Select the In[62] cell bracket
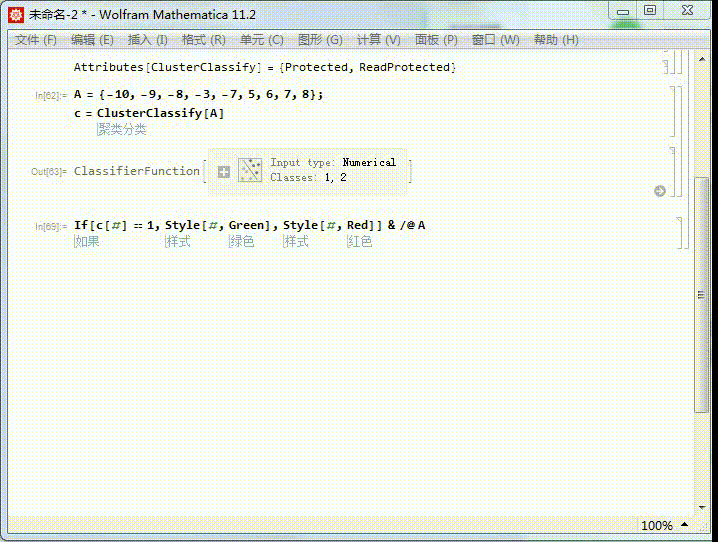The width and height of the screenshot is (718, 542). 673,111
